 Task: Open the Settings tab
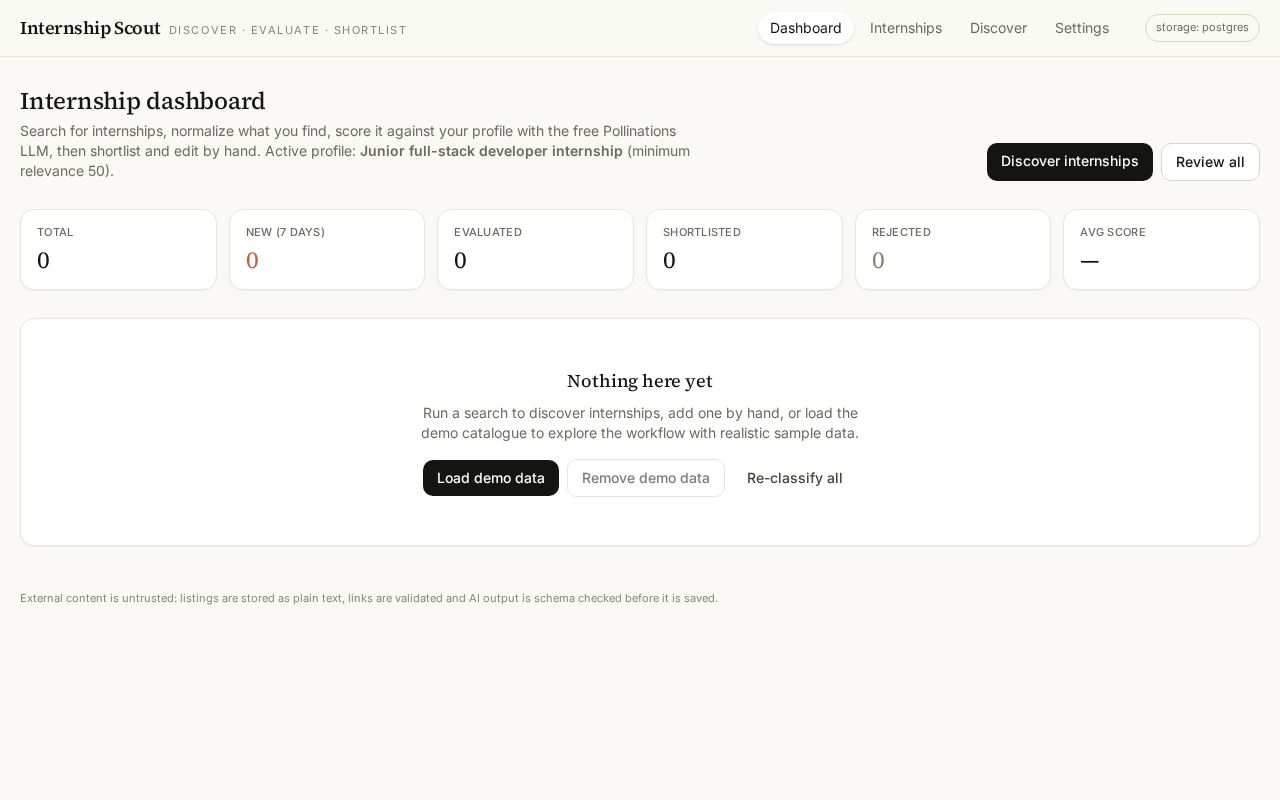tap(1082, 28)
